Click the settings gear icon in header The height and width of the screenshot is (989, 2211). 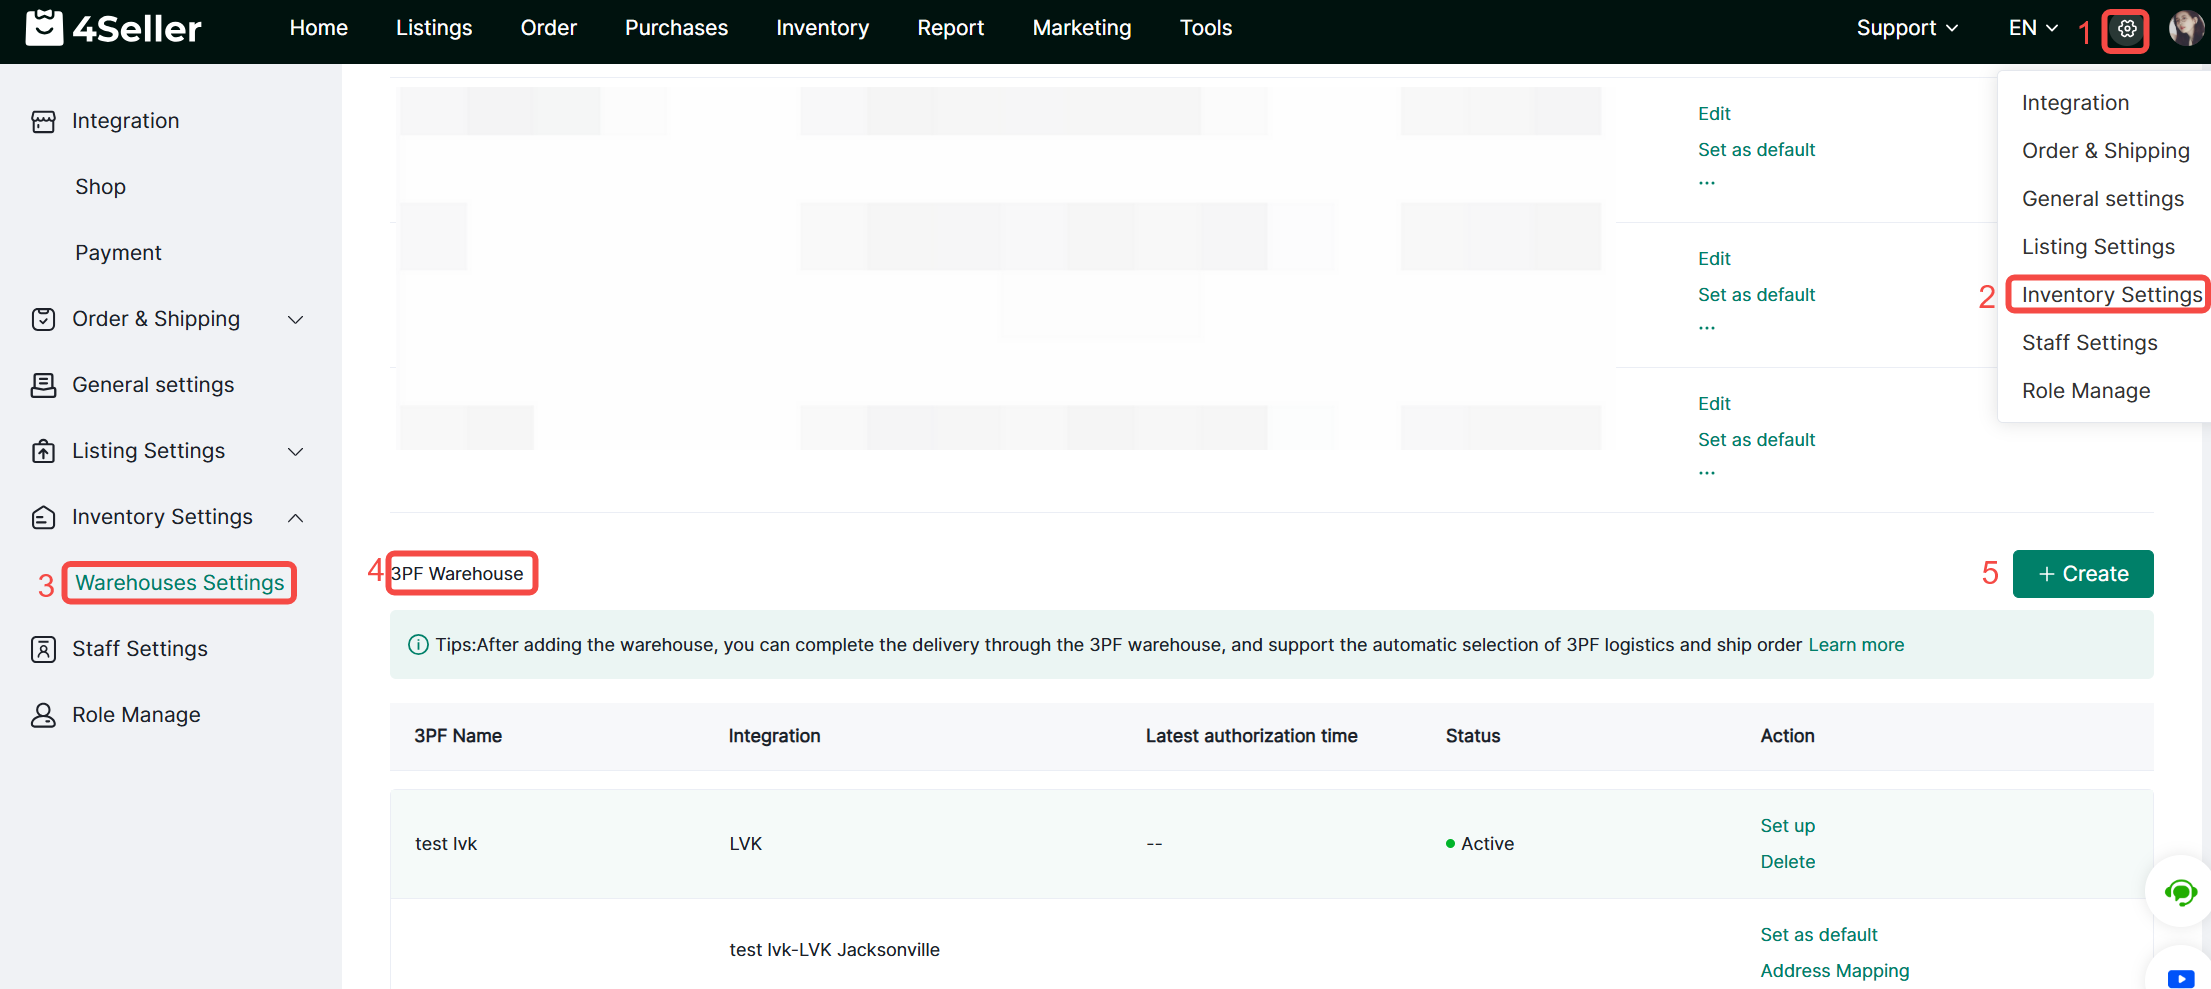(x=2126, y=29)
